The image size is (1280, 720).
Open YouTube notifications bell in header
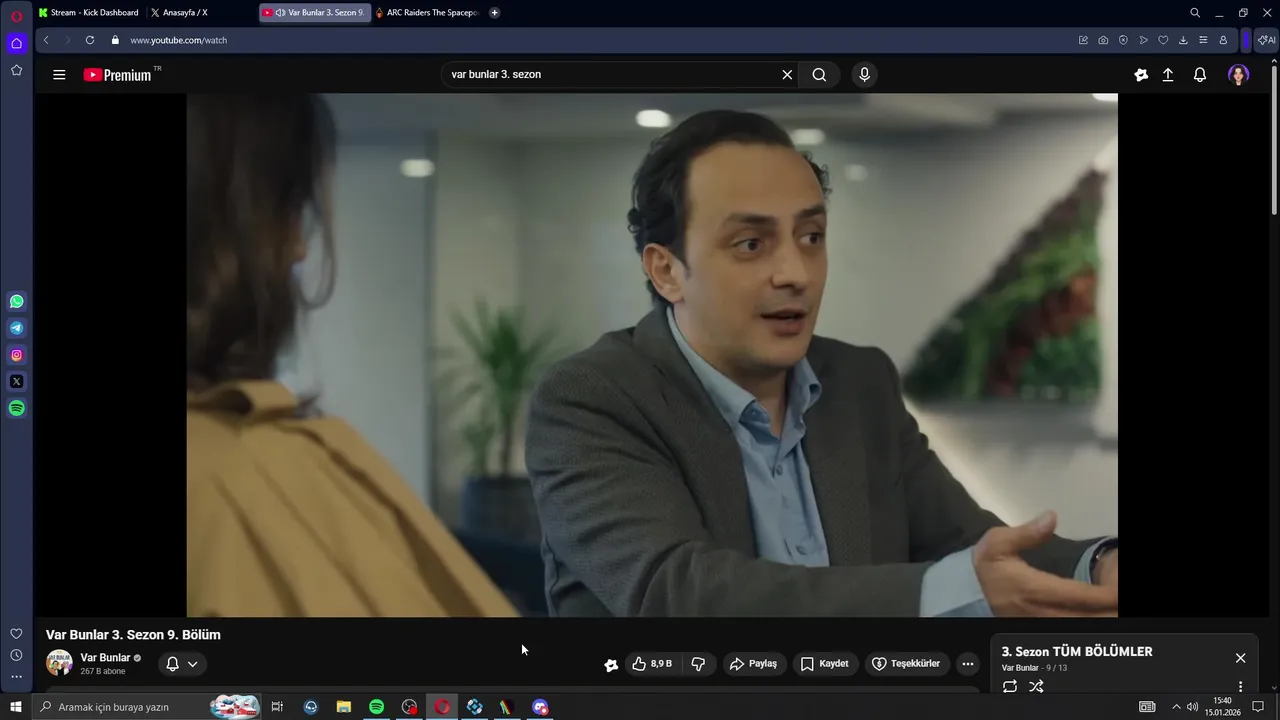[x=1200, y=75]
